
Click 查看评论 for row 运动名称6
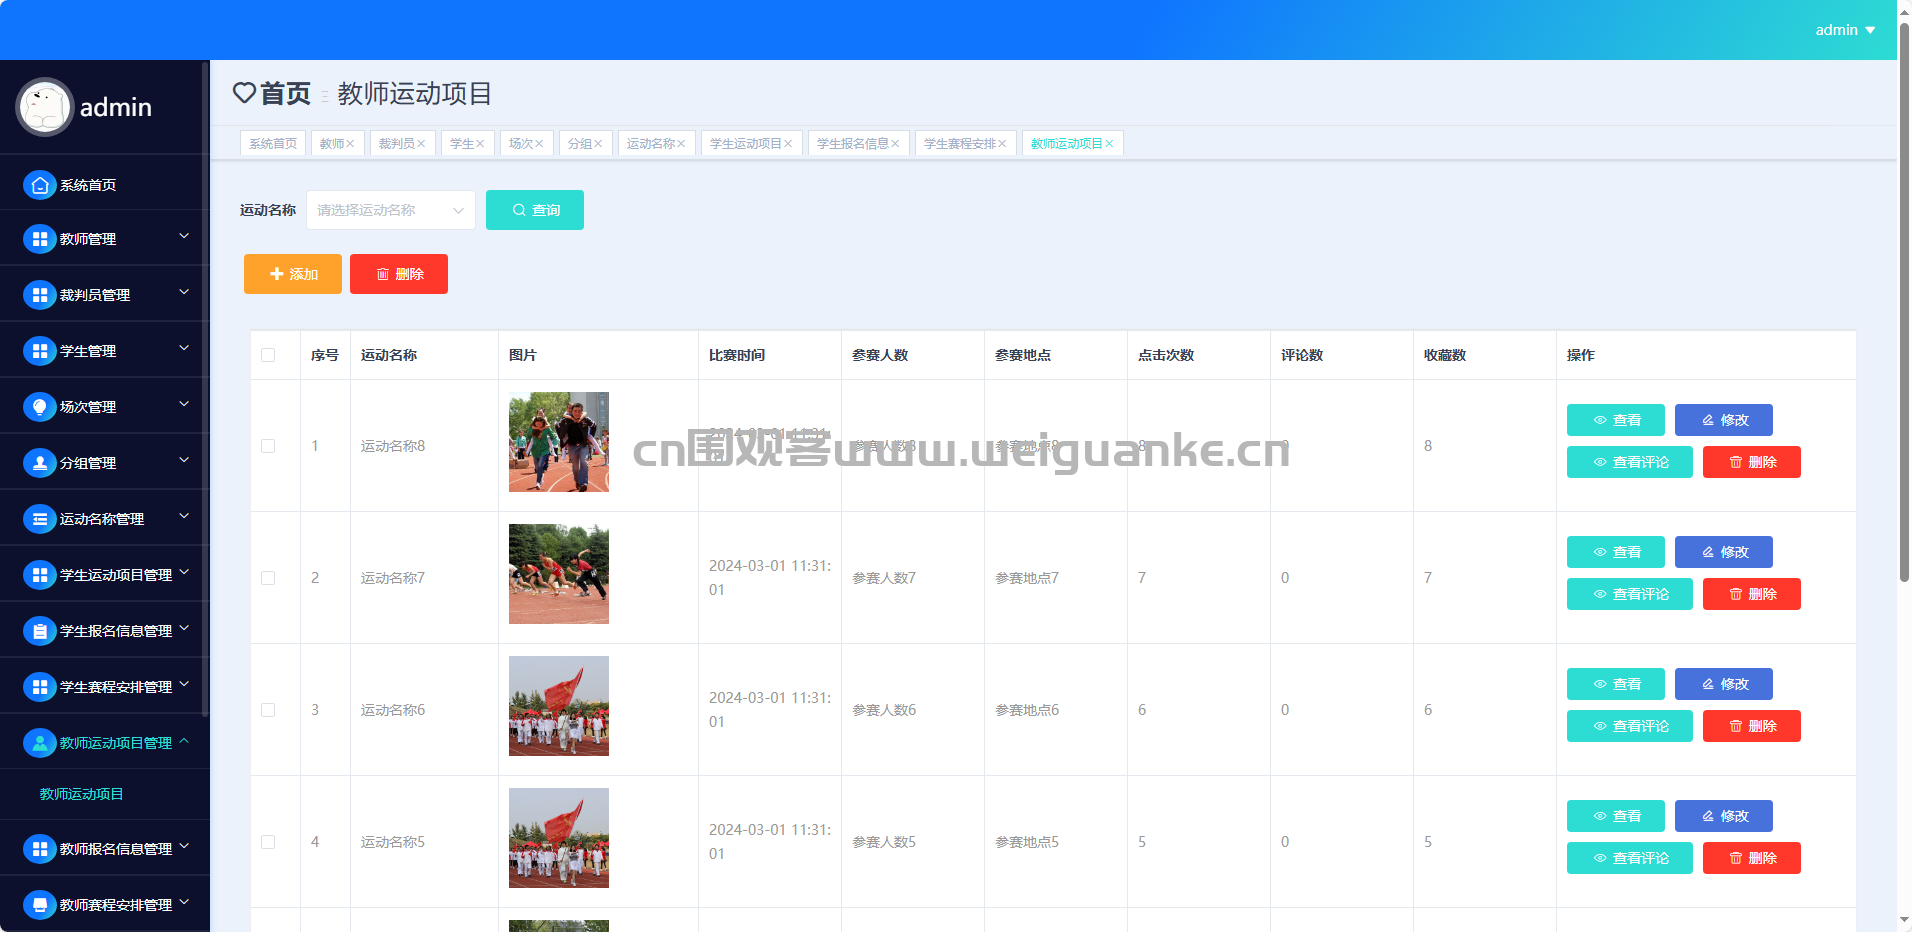(x=1630, y=726)
